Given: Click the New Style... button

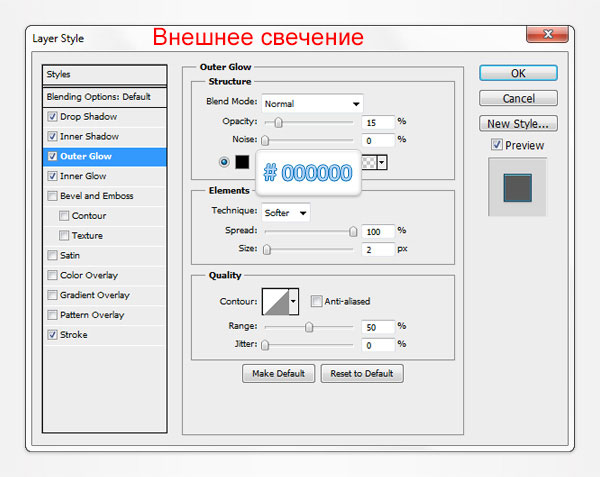Looking at the screenshot, I should click(518, 124).
